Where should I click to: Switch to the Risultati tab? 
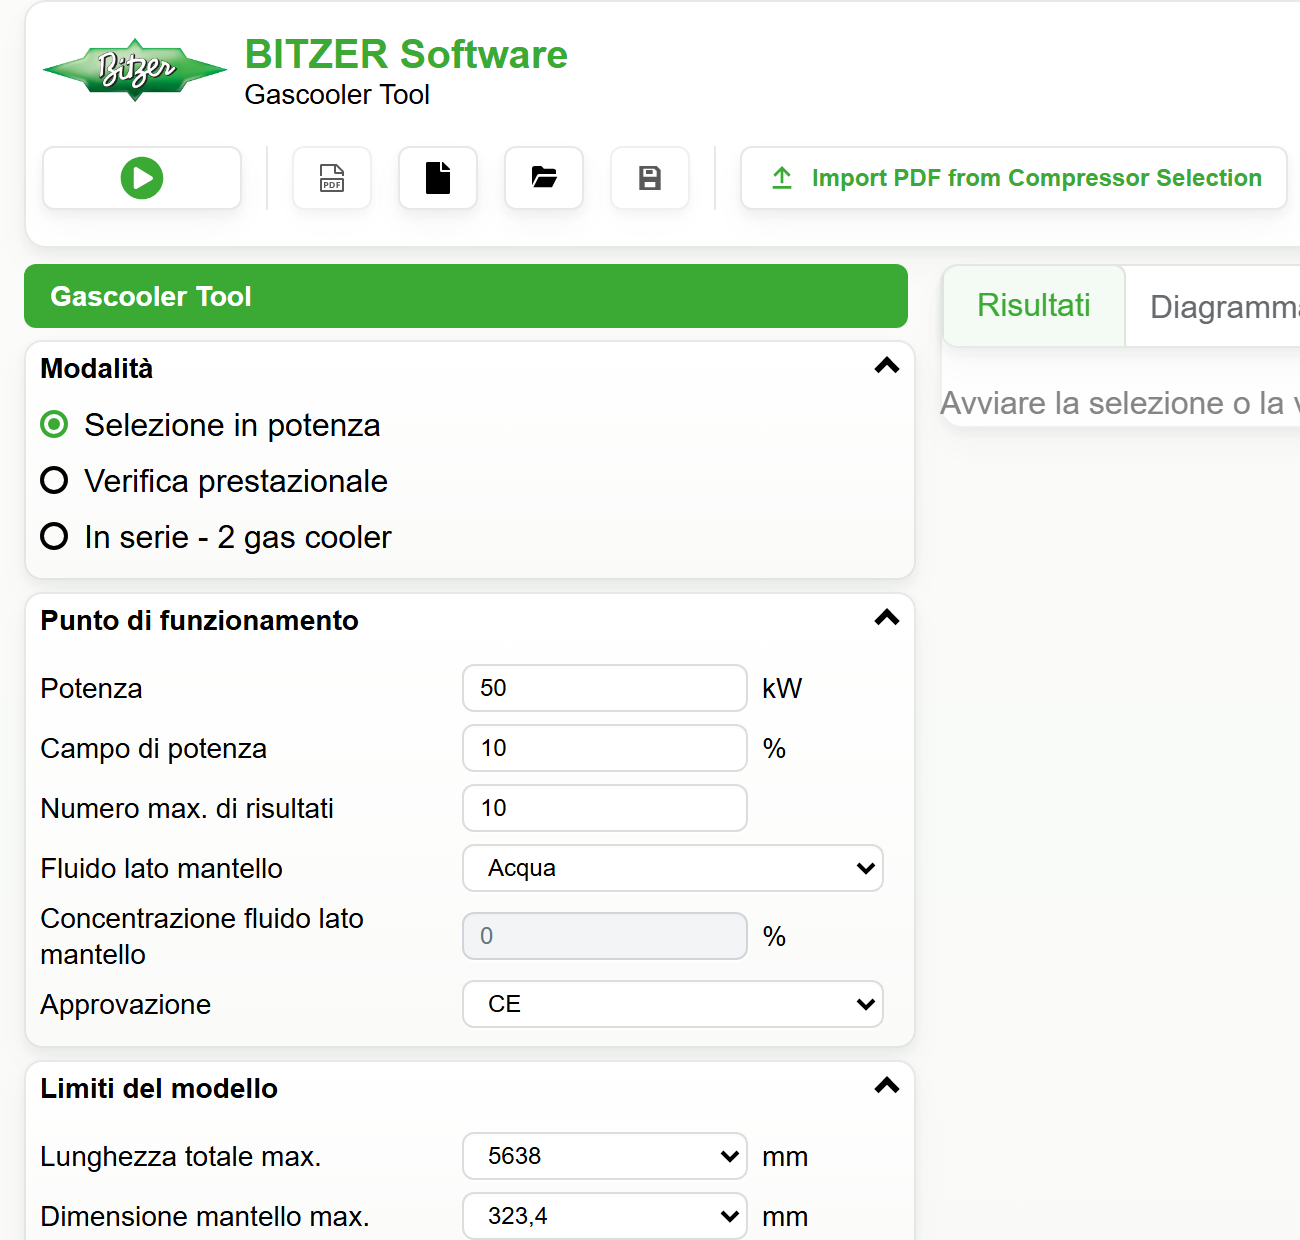point(1034,306)
